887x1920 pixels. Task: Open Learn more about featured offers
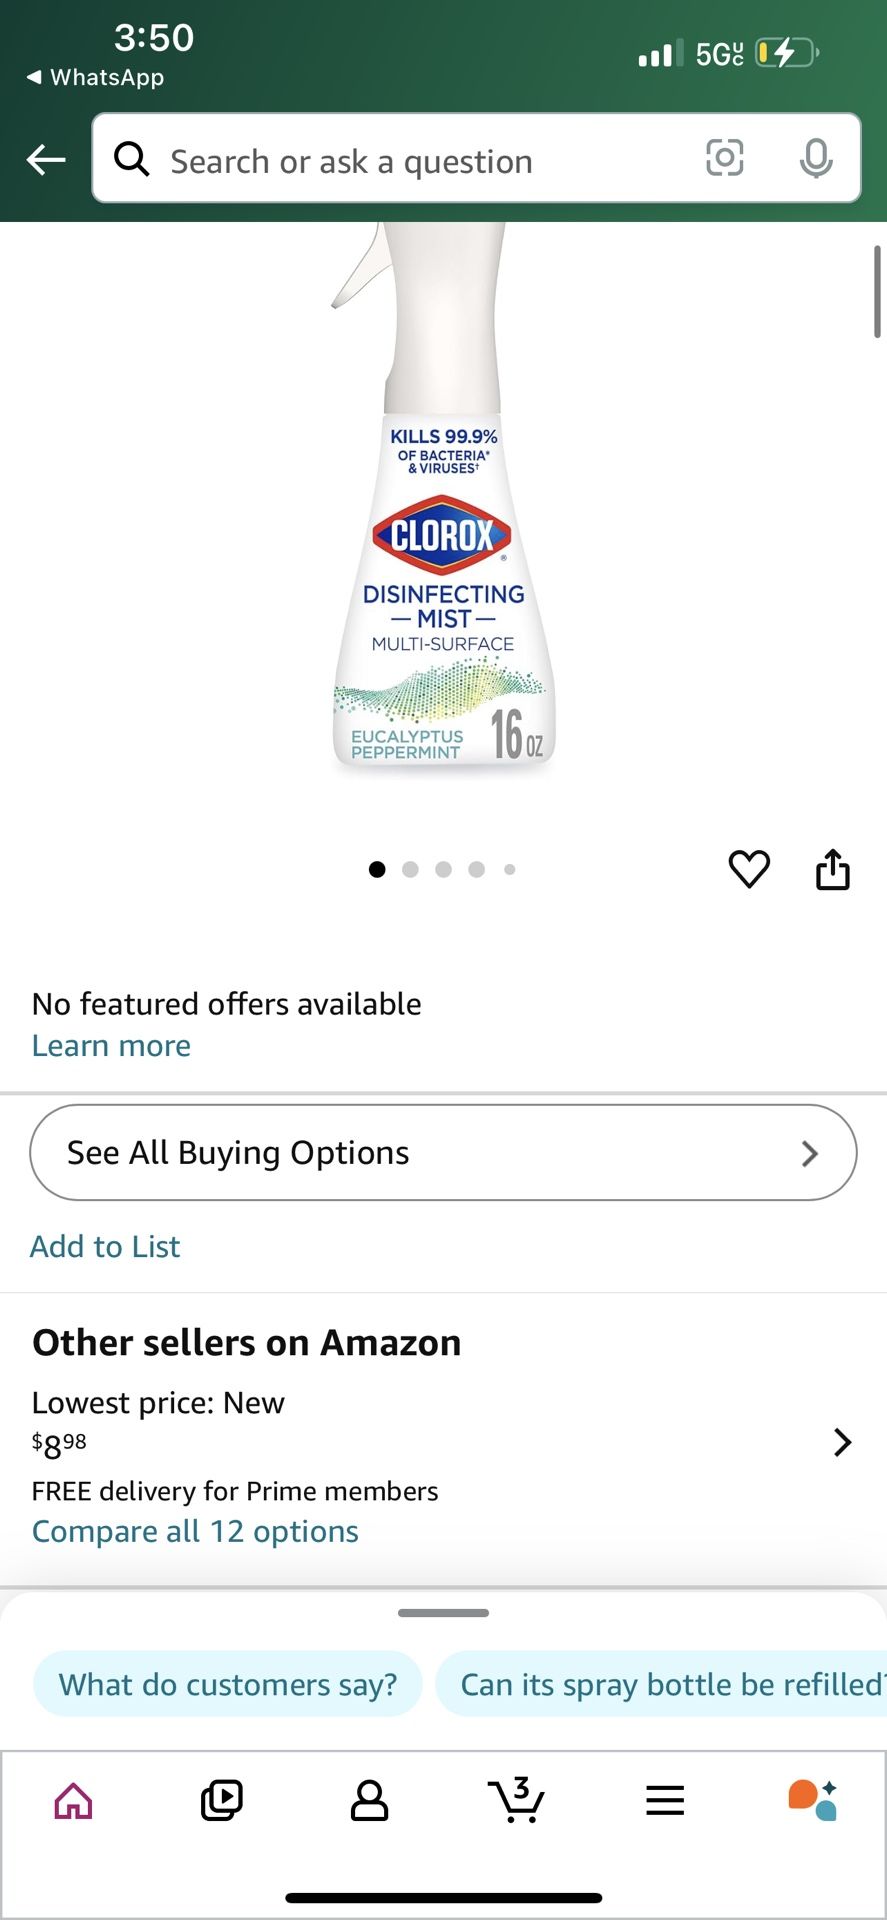click(110, 1045)
